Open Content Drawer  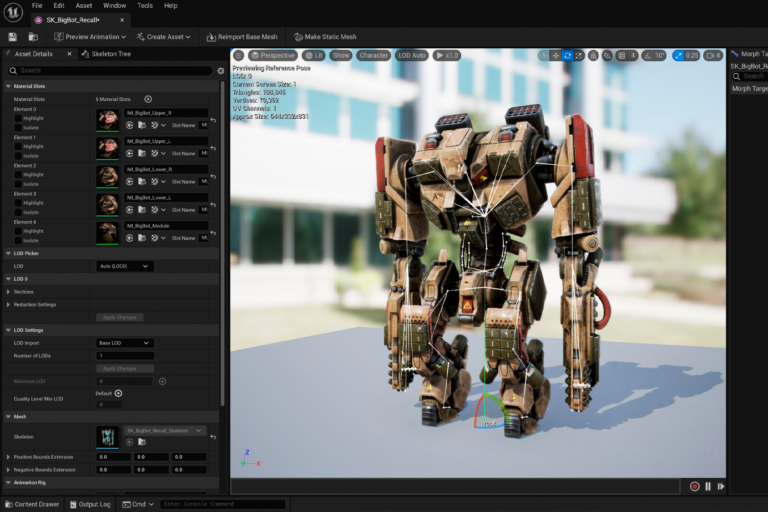tap(32, 504)
